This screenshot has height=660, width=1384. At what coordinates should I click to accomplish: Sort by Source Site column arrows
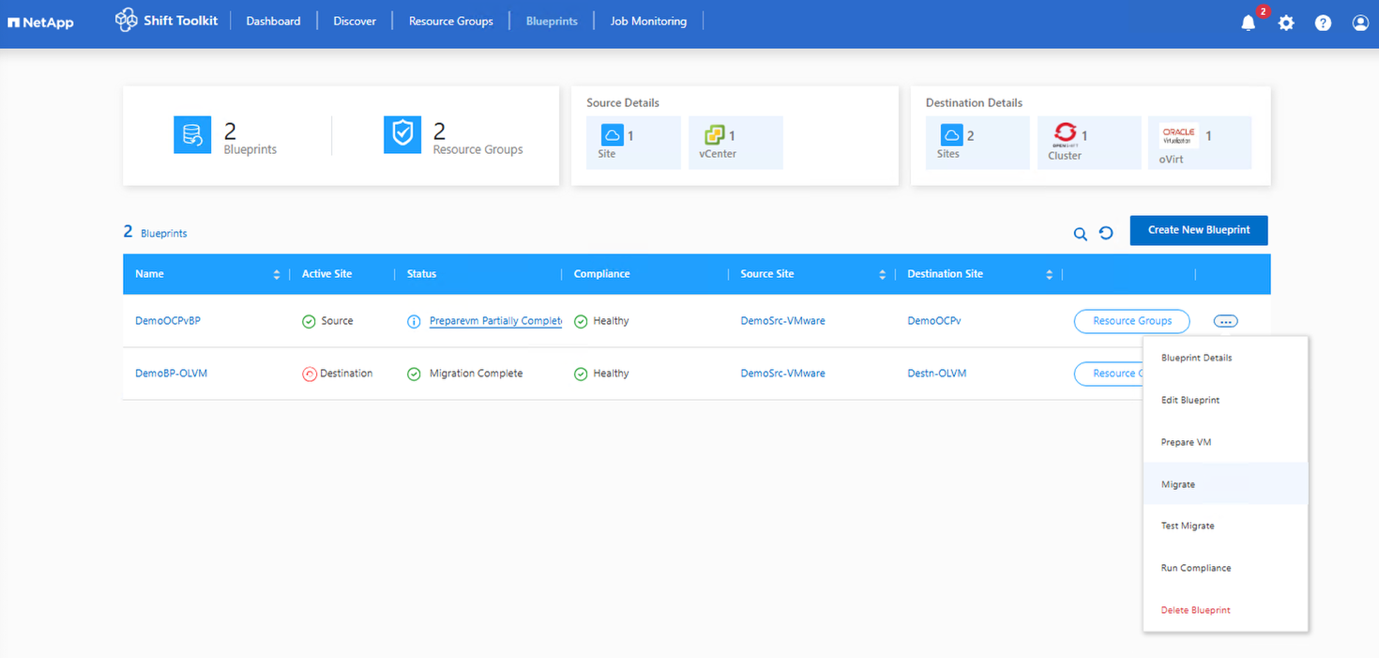(x=882, y=274)
